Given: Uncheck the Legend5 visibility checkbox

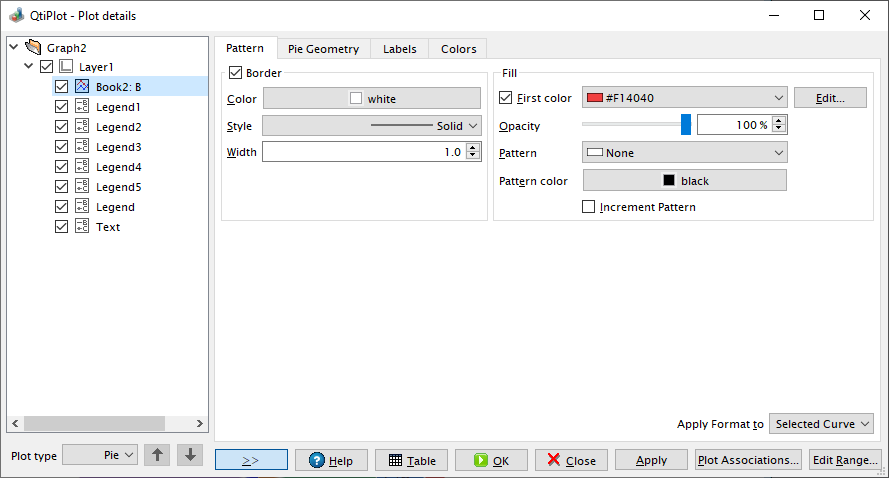Looking at the screenshot, I should 61,187.
